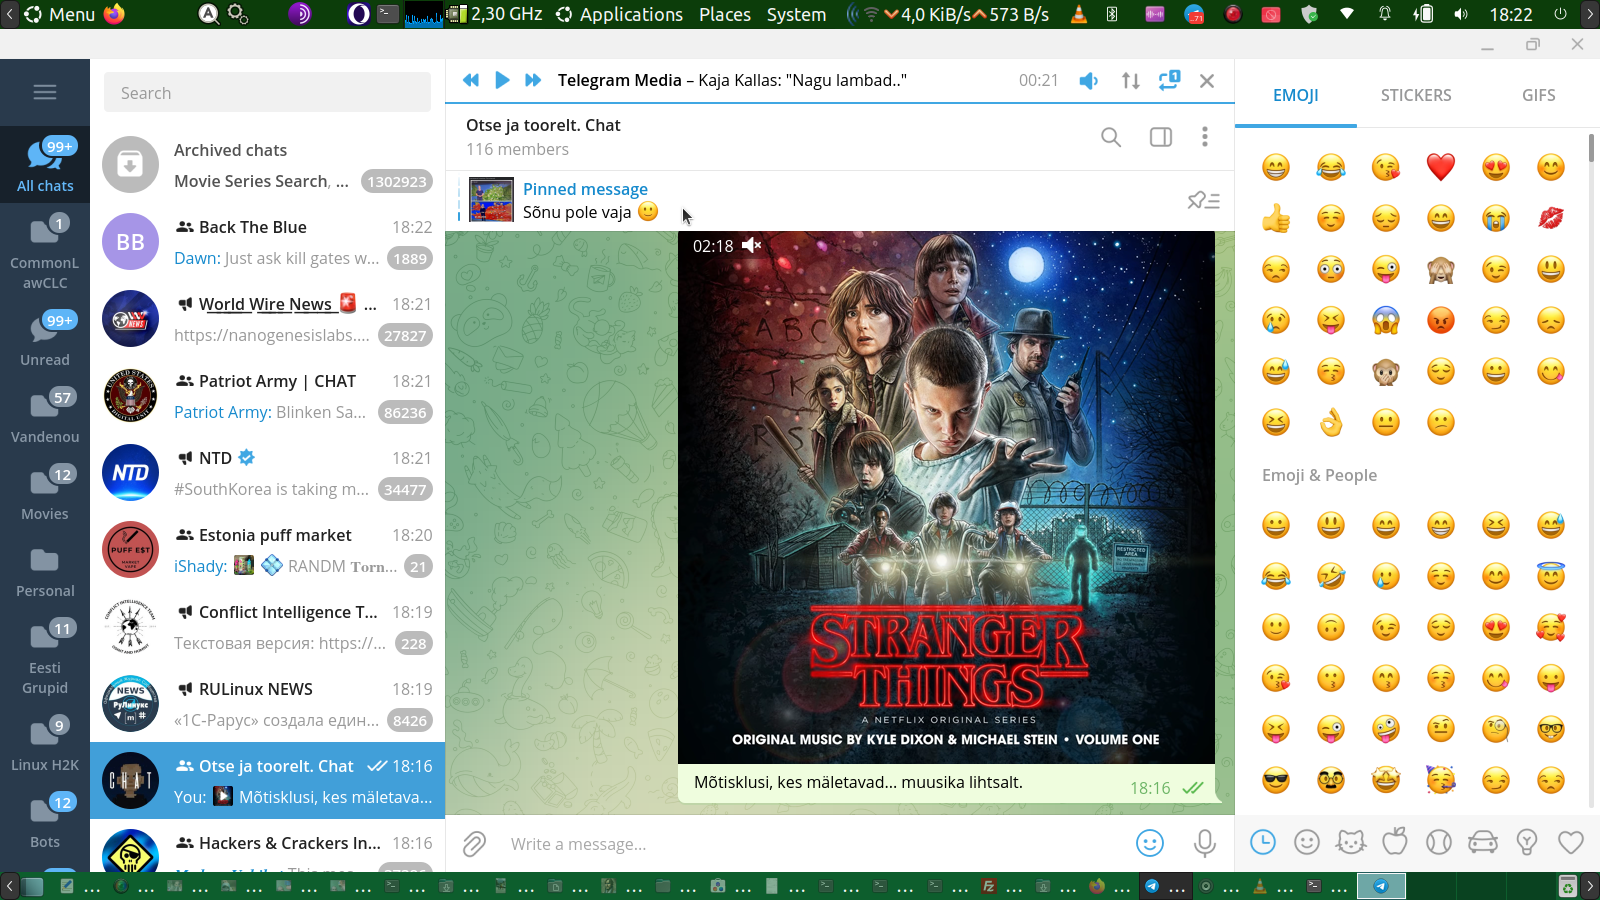Open the Eesti Grupid folder
Image resolution: width=1600 pixels, height=900 pixels.
45,657
